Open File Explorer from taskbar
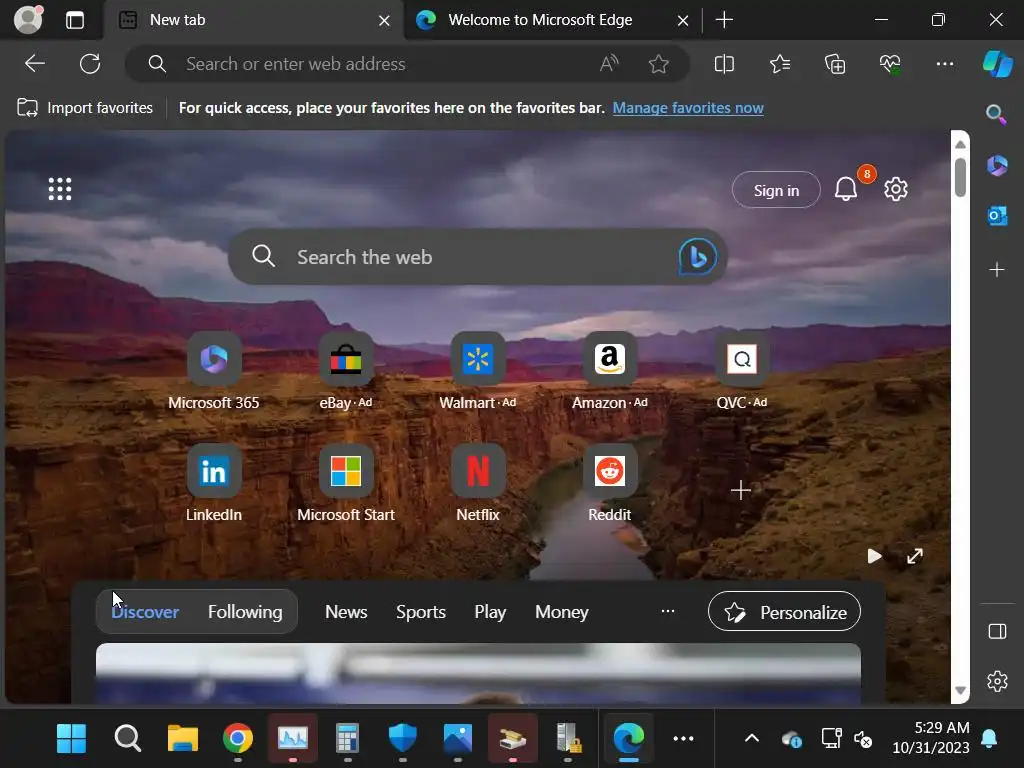Screen dimensions: 1024x768 [182, 739]
